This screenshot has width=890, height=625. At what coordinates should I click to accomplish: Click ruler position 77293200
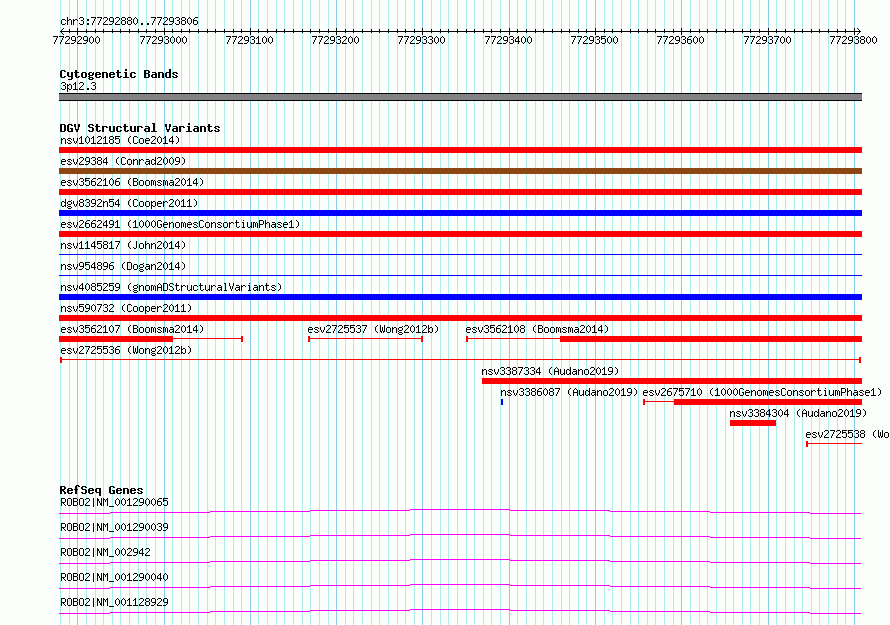pyautogui.click(x=335, y=40)
